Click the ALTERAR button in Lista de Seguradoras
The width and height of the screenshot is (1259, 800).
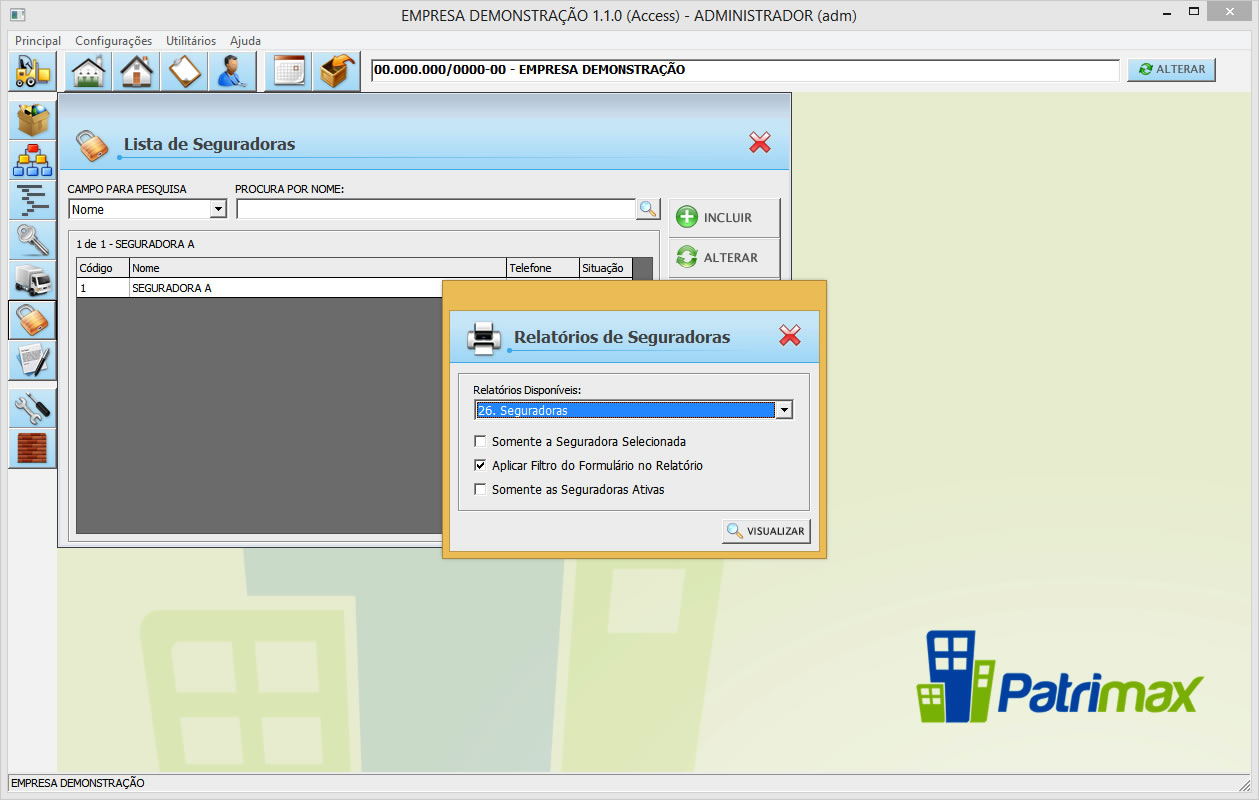[724, 258]
